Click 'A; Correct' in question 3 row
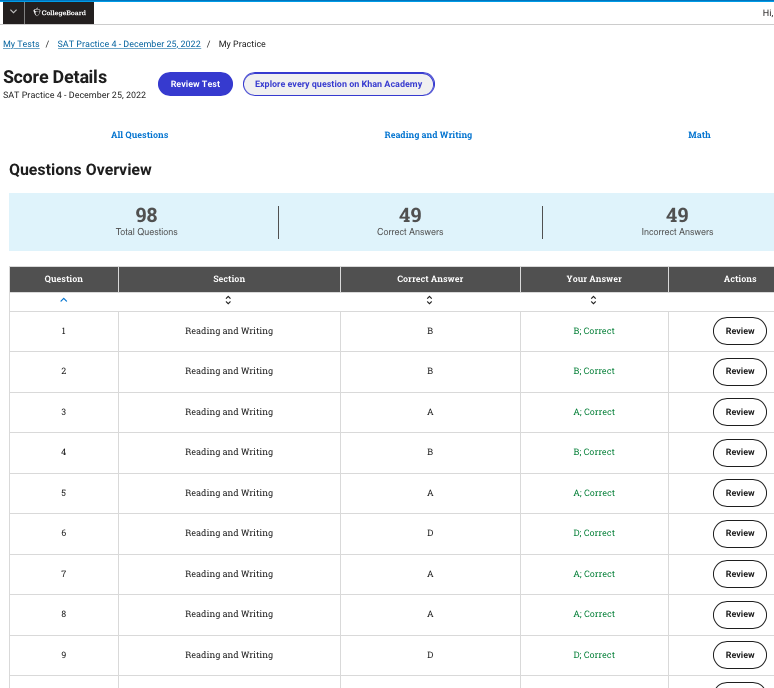 [x=594, y=412]
